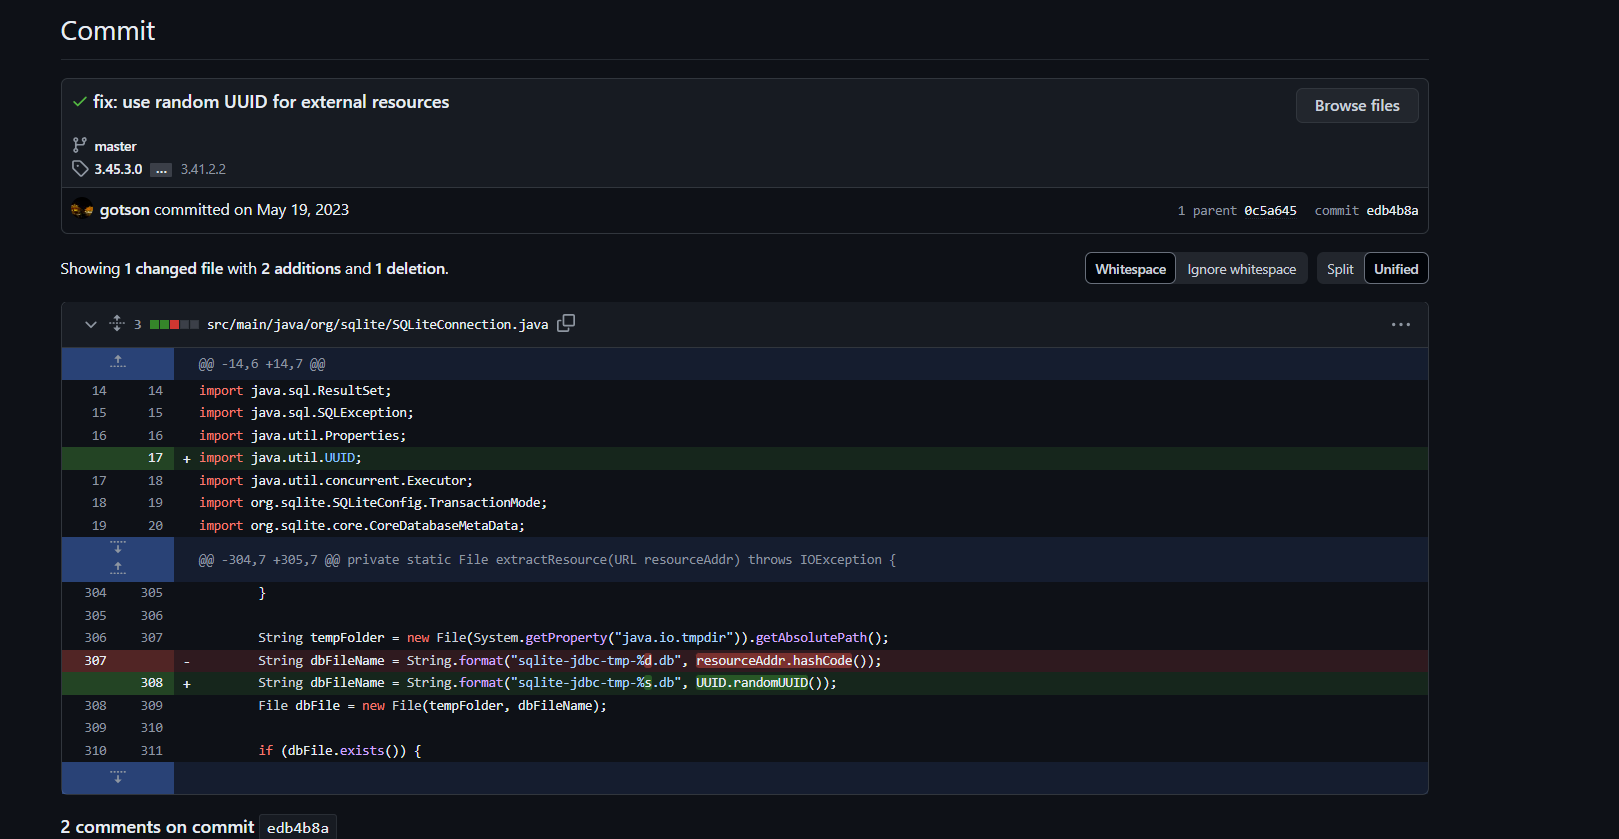Expand the hidden tags ellipsis
Viewport: 1619px width, 839px height.
161,170
